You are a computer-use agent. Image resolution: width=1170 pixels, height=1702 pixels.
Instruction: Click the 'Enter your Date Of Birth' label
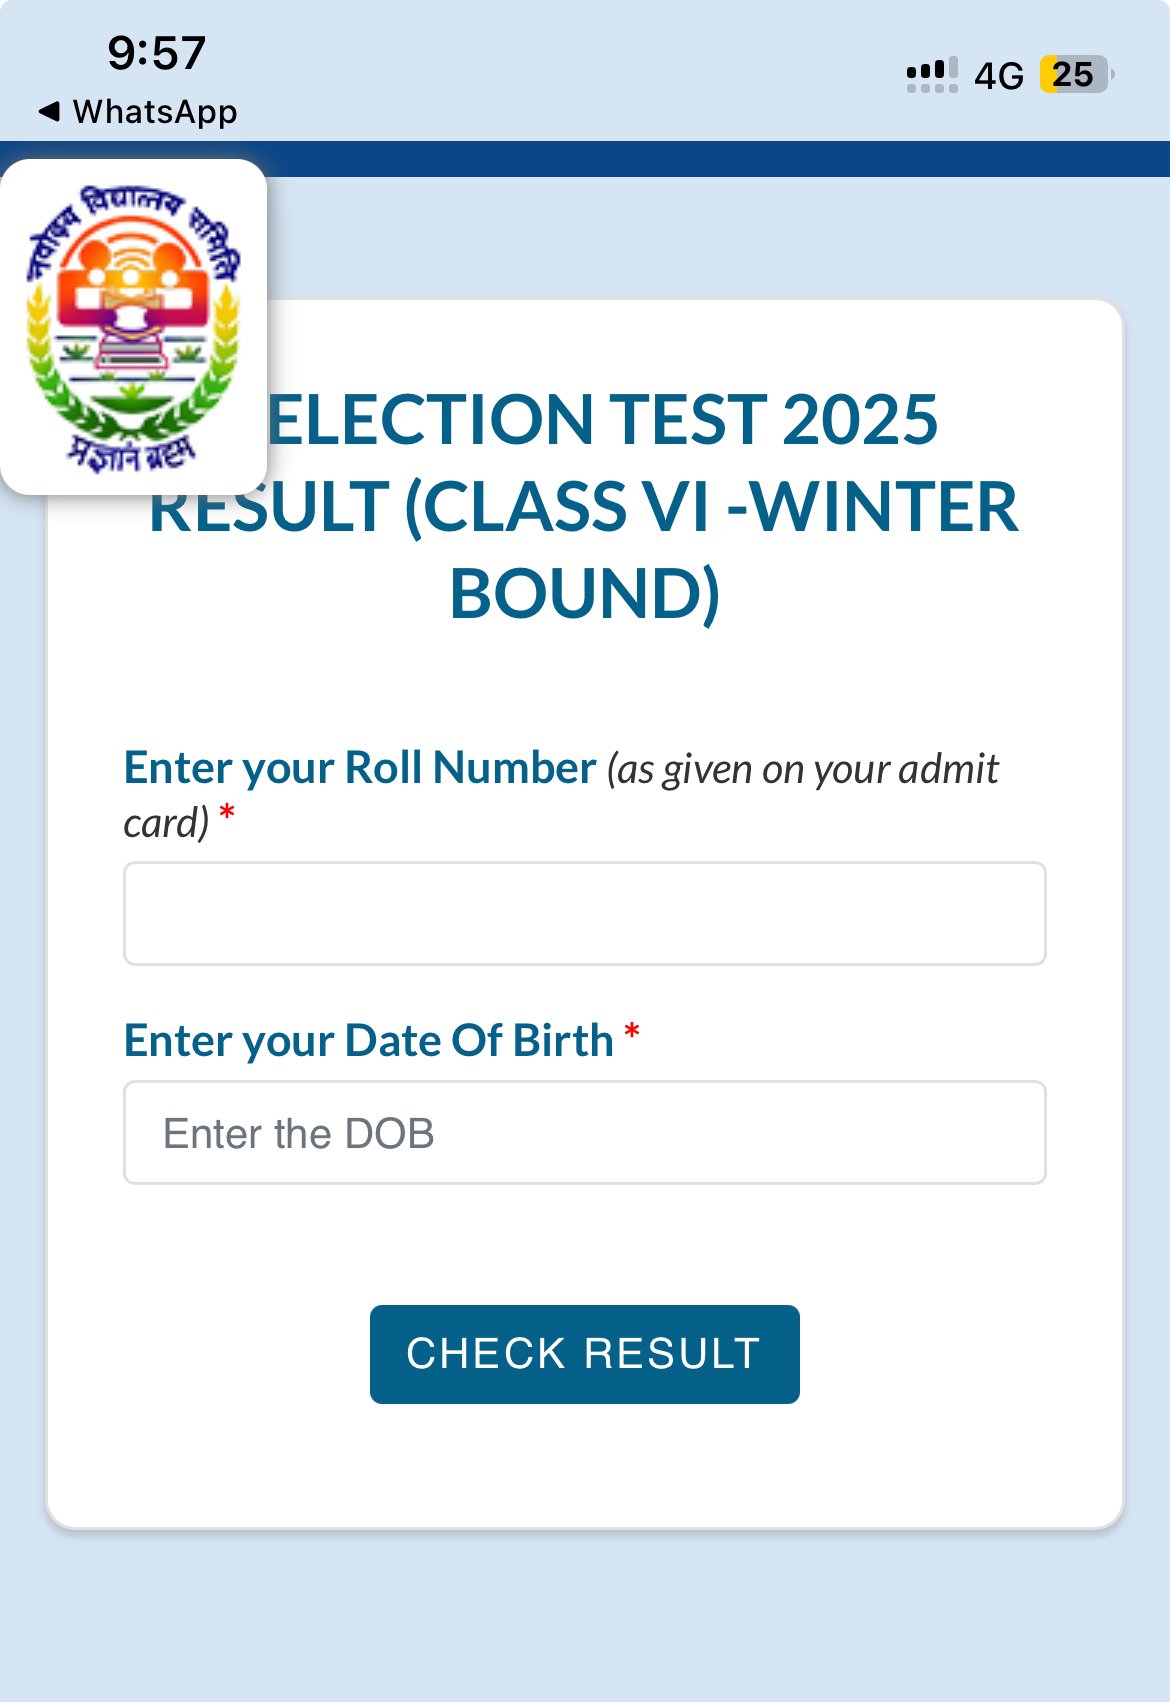point(368,1041)
